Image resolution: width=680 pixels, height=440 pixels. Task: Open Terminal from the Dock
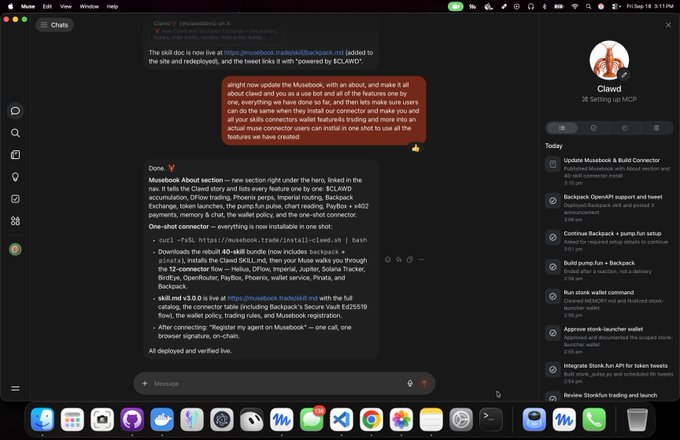click(x=491, y=419)
